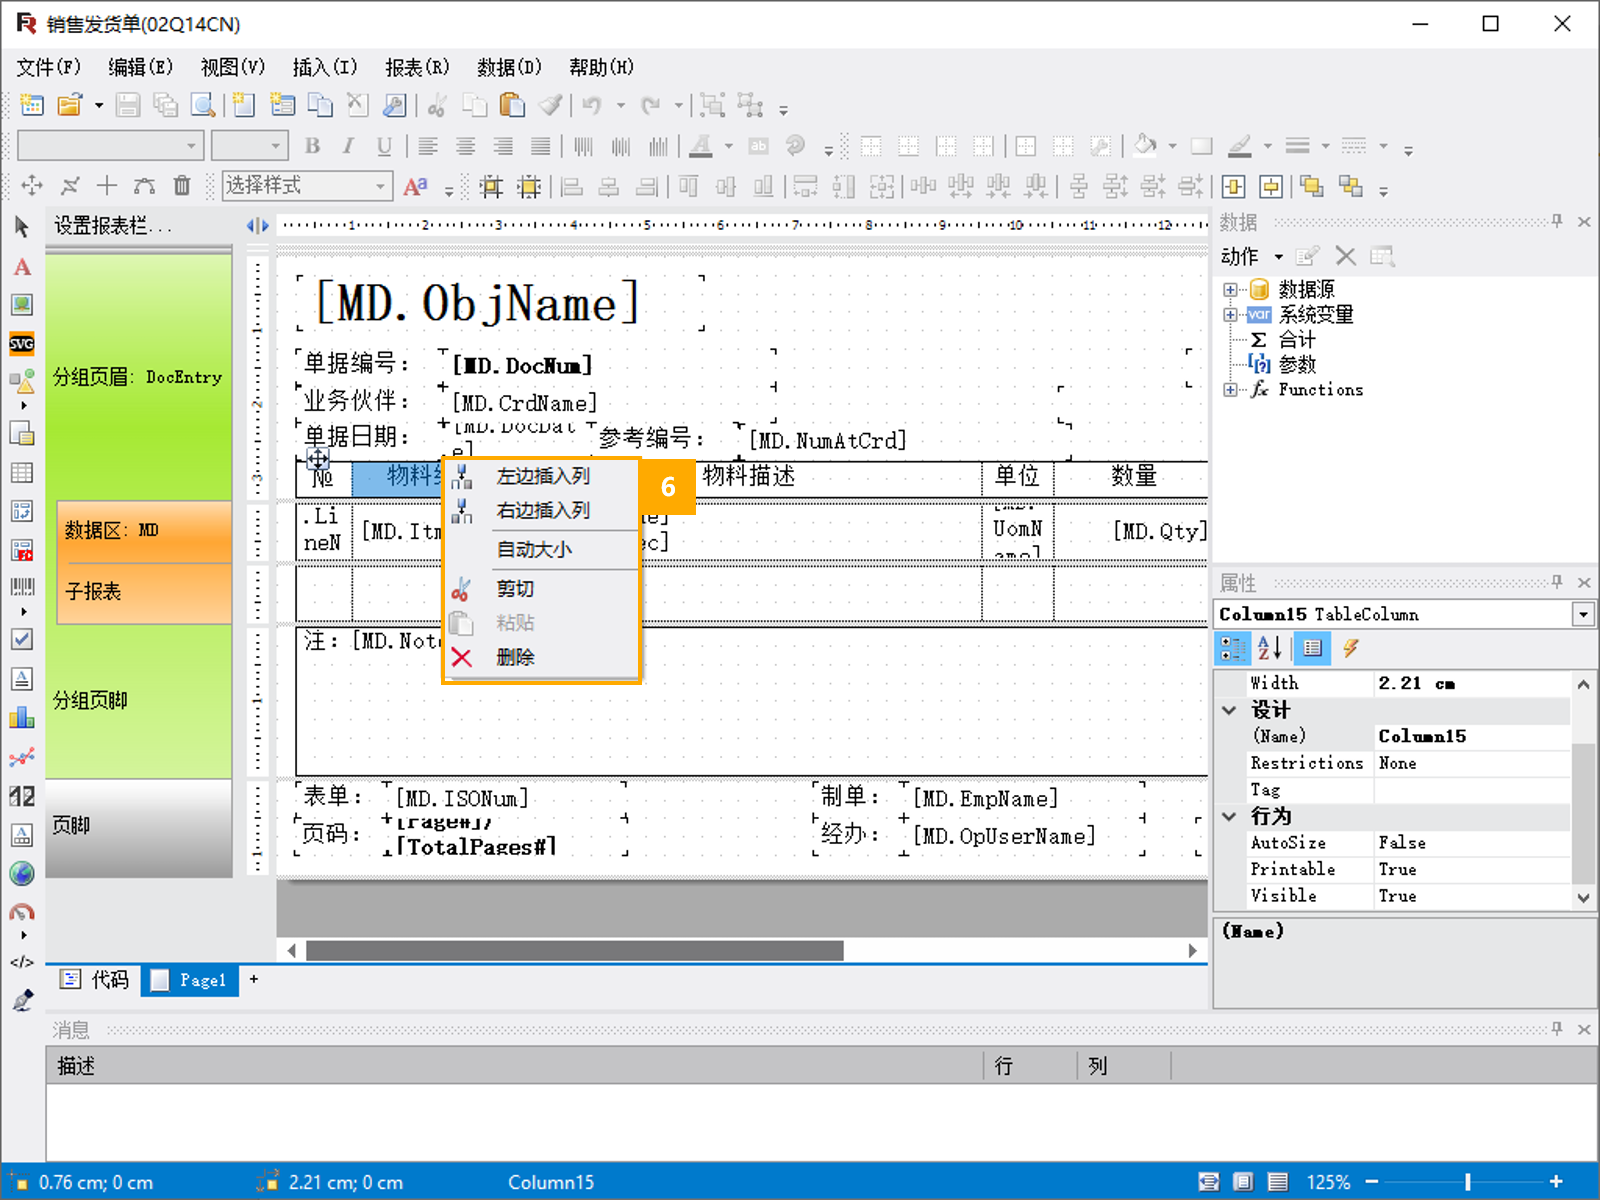
Task: Open the font size combo box
Action: tap(250, 146)
